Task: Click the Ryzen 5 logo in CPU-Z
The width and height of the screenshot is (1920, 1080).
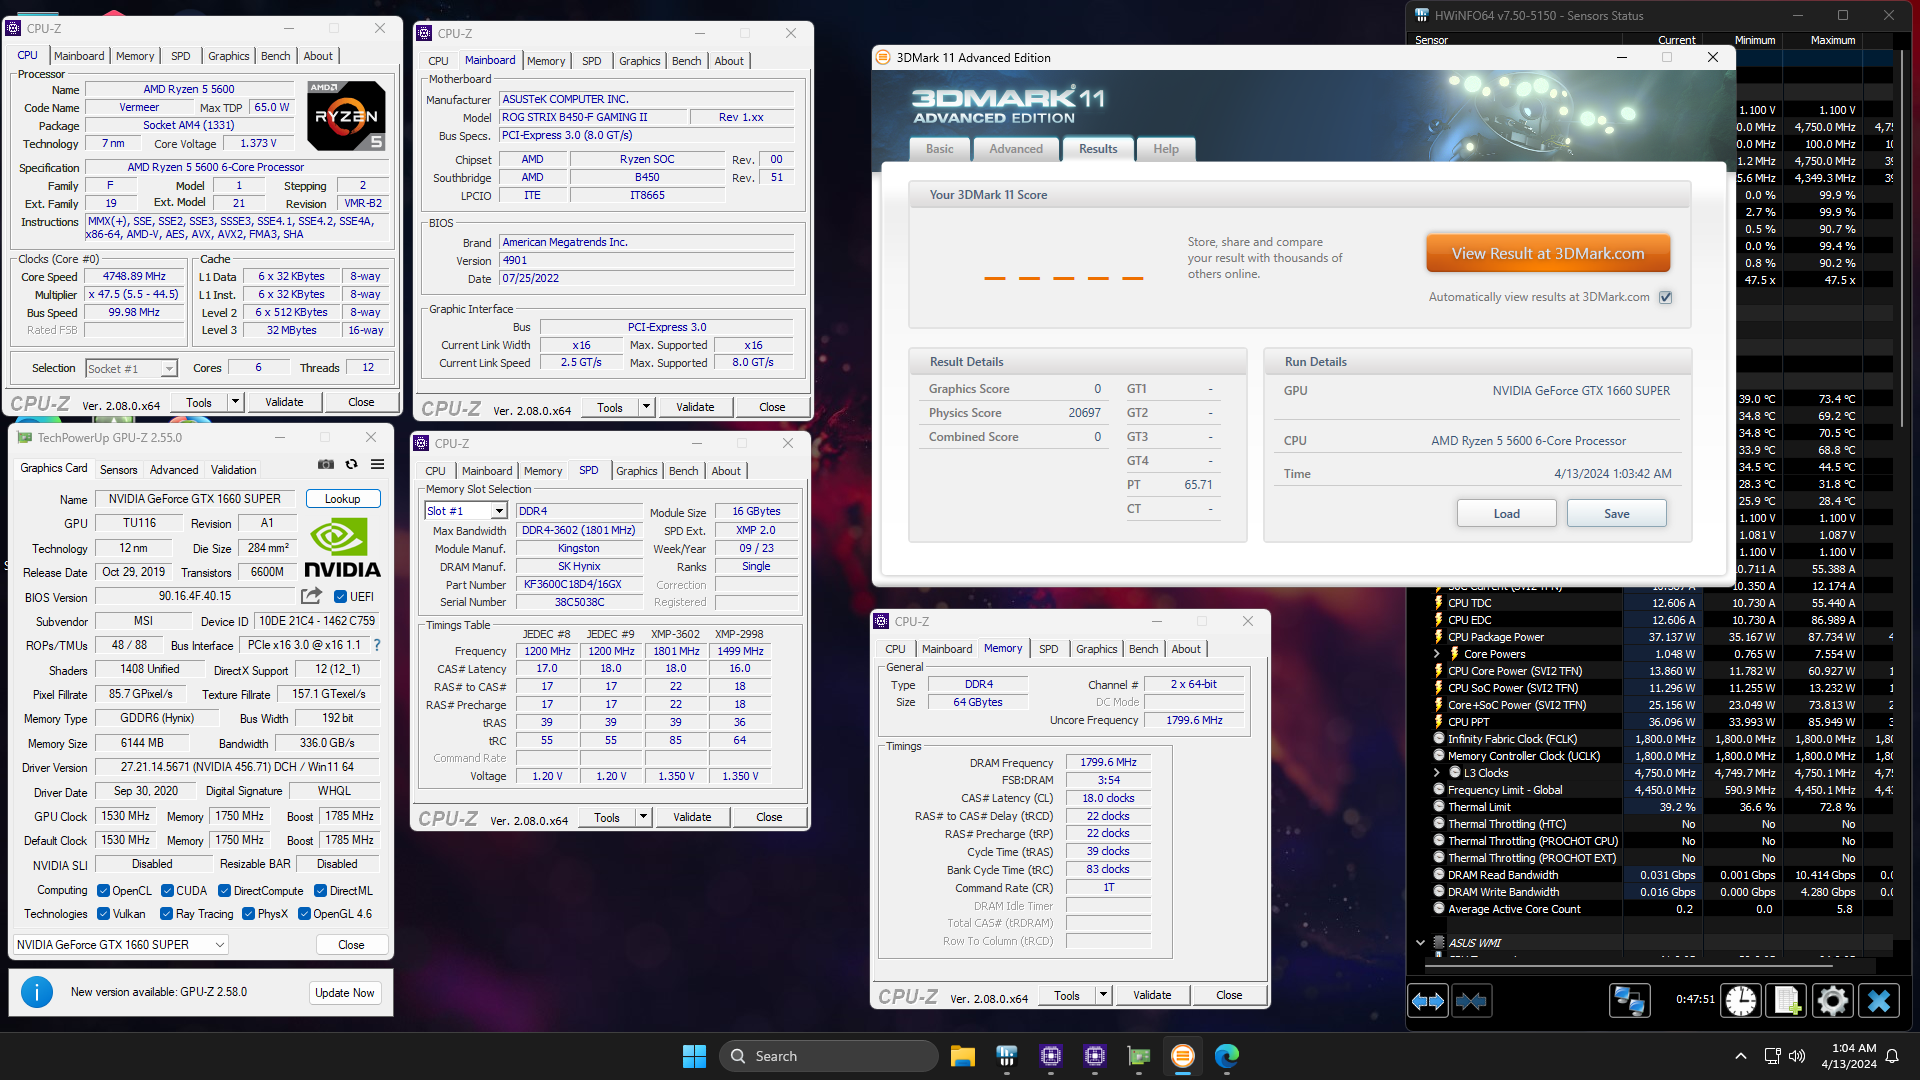Action: click(346, 116)
